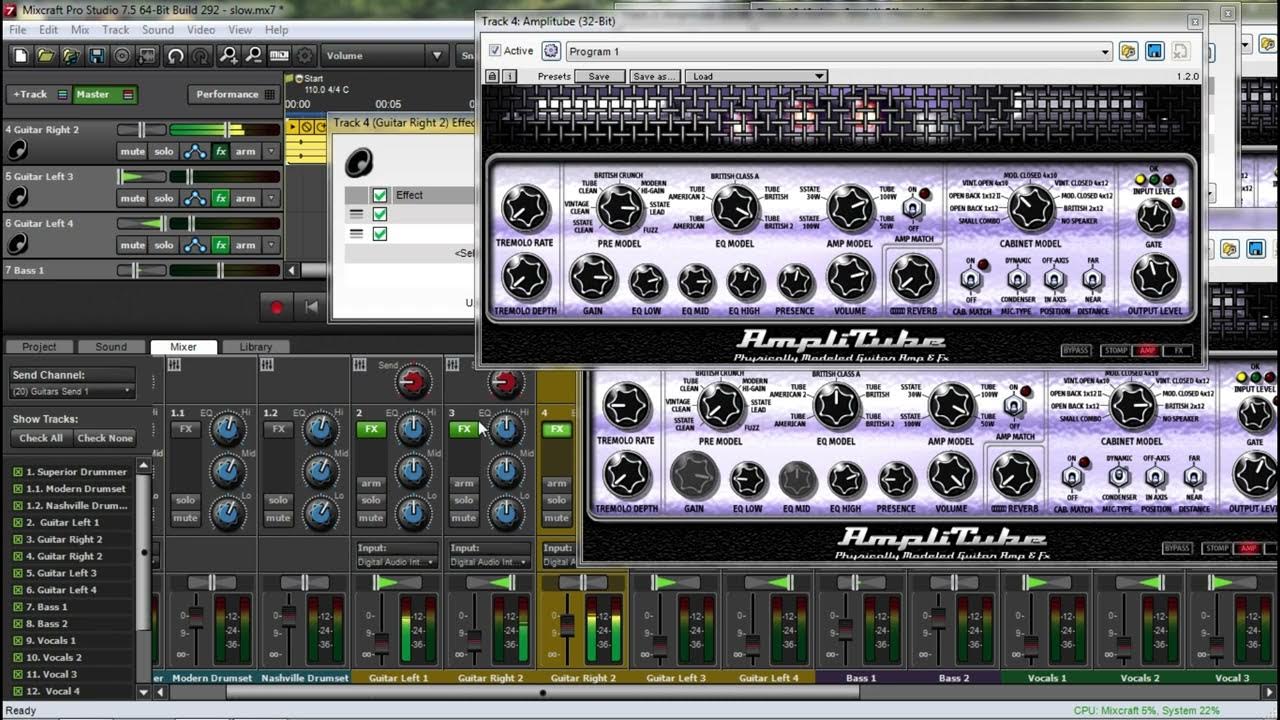Click the Amplitube save preset disk icon
Image resolution: width=1280 pixels, height=720 pixels.
tap(1154, 51)
